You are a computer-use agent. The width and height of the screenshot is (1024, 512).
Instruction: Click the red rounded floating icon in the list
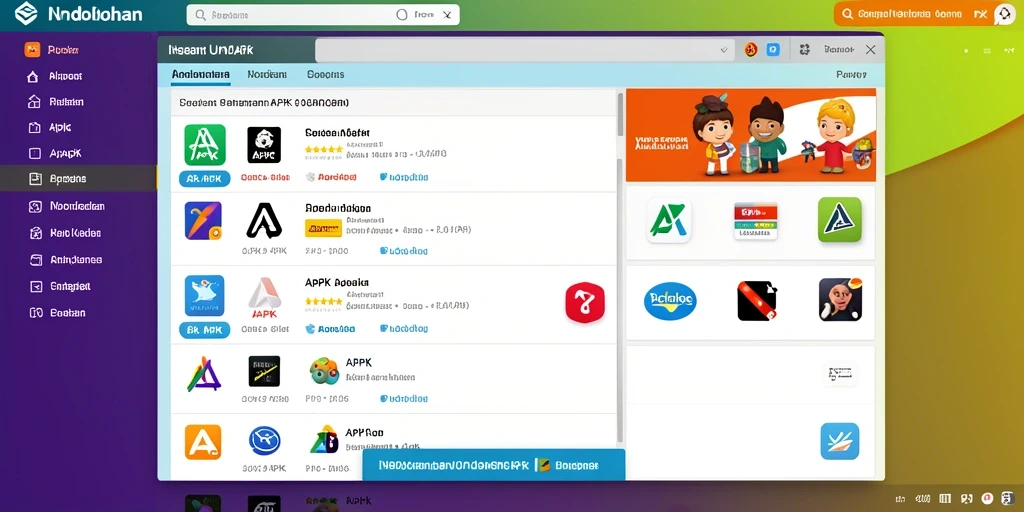[x=585, y=302]
